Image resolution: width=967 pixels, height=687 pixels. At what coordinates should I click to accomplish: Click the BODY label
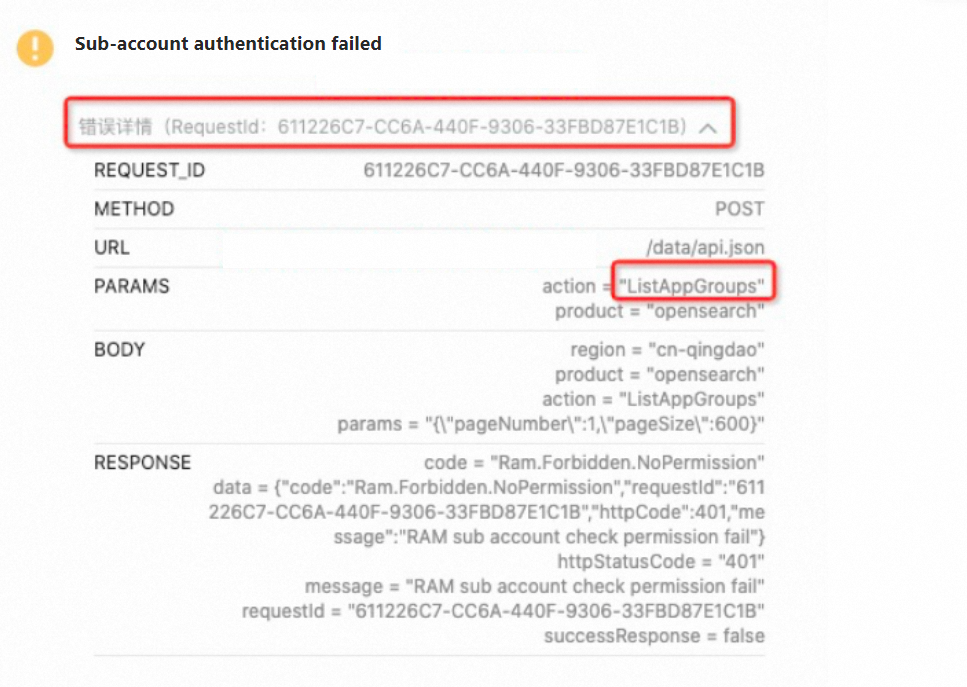click(x=120, y=350)
